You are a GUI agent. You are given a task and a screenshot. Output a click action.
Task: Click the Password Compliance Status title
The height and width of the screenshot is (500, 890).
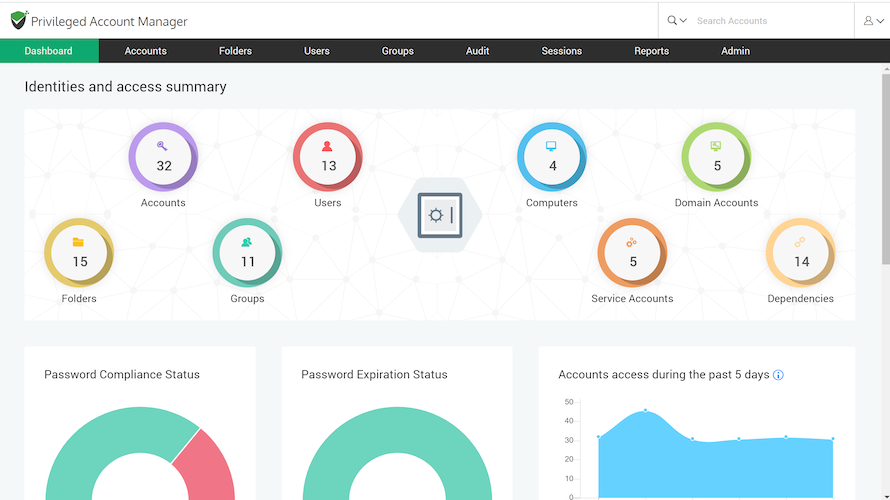point(122,375)
